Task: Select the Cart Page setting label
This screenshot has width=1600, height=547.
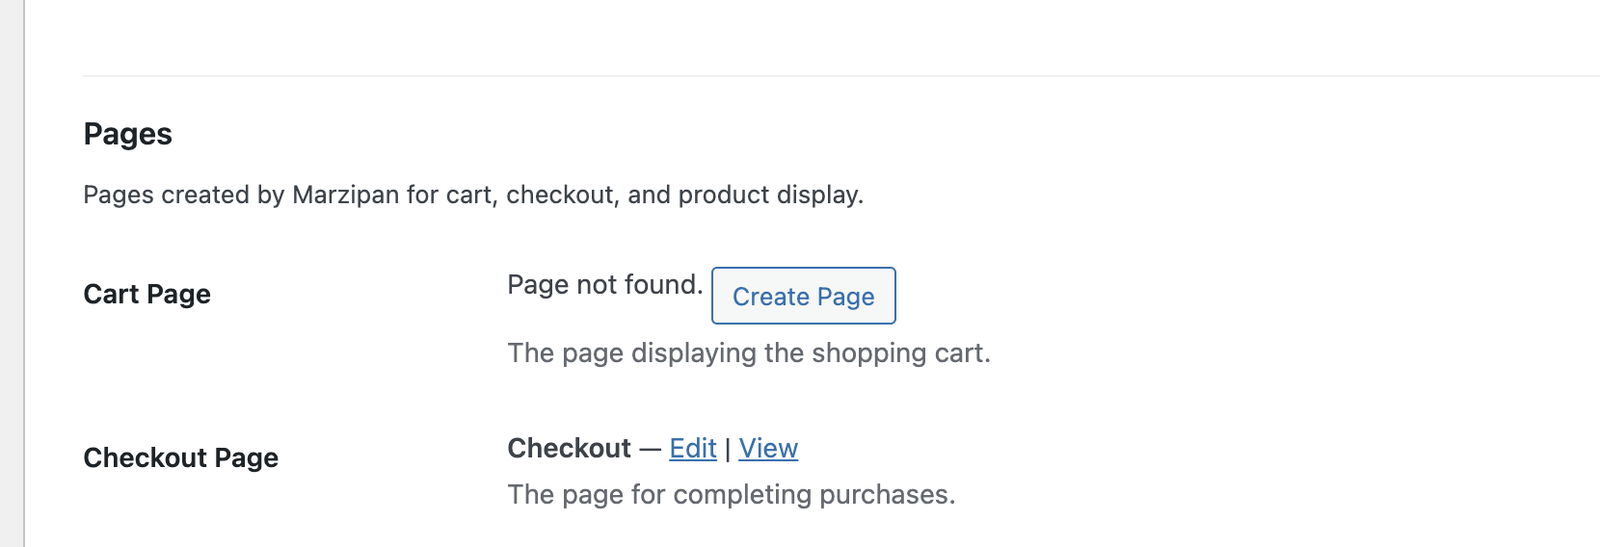Action: [147, 294]
